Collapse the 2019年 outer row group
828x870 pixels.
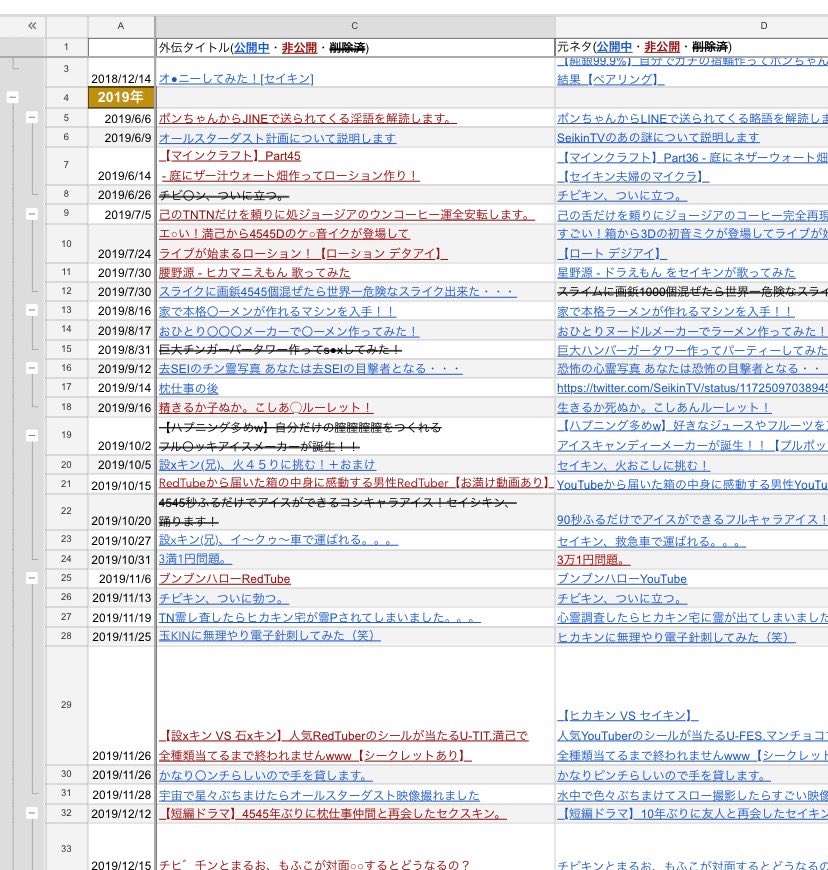[12, 98]
